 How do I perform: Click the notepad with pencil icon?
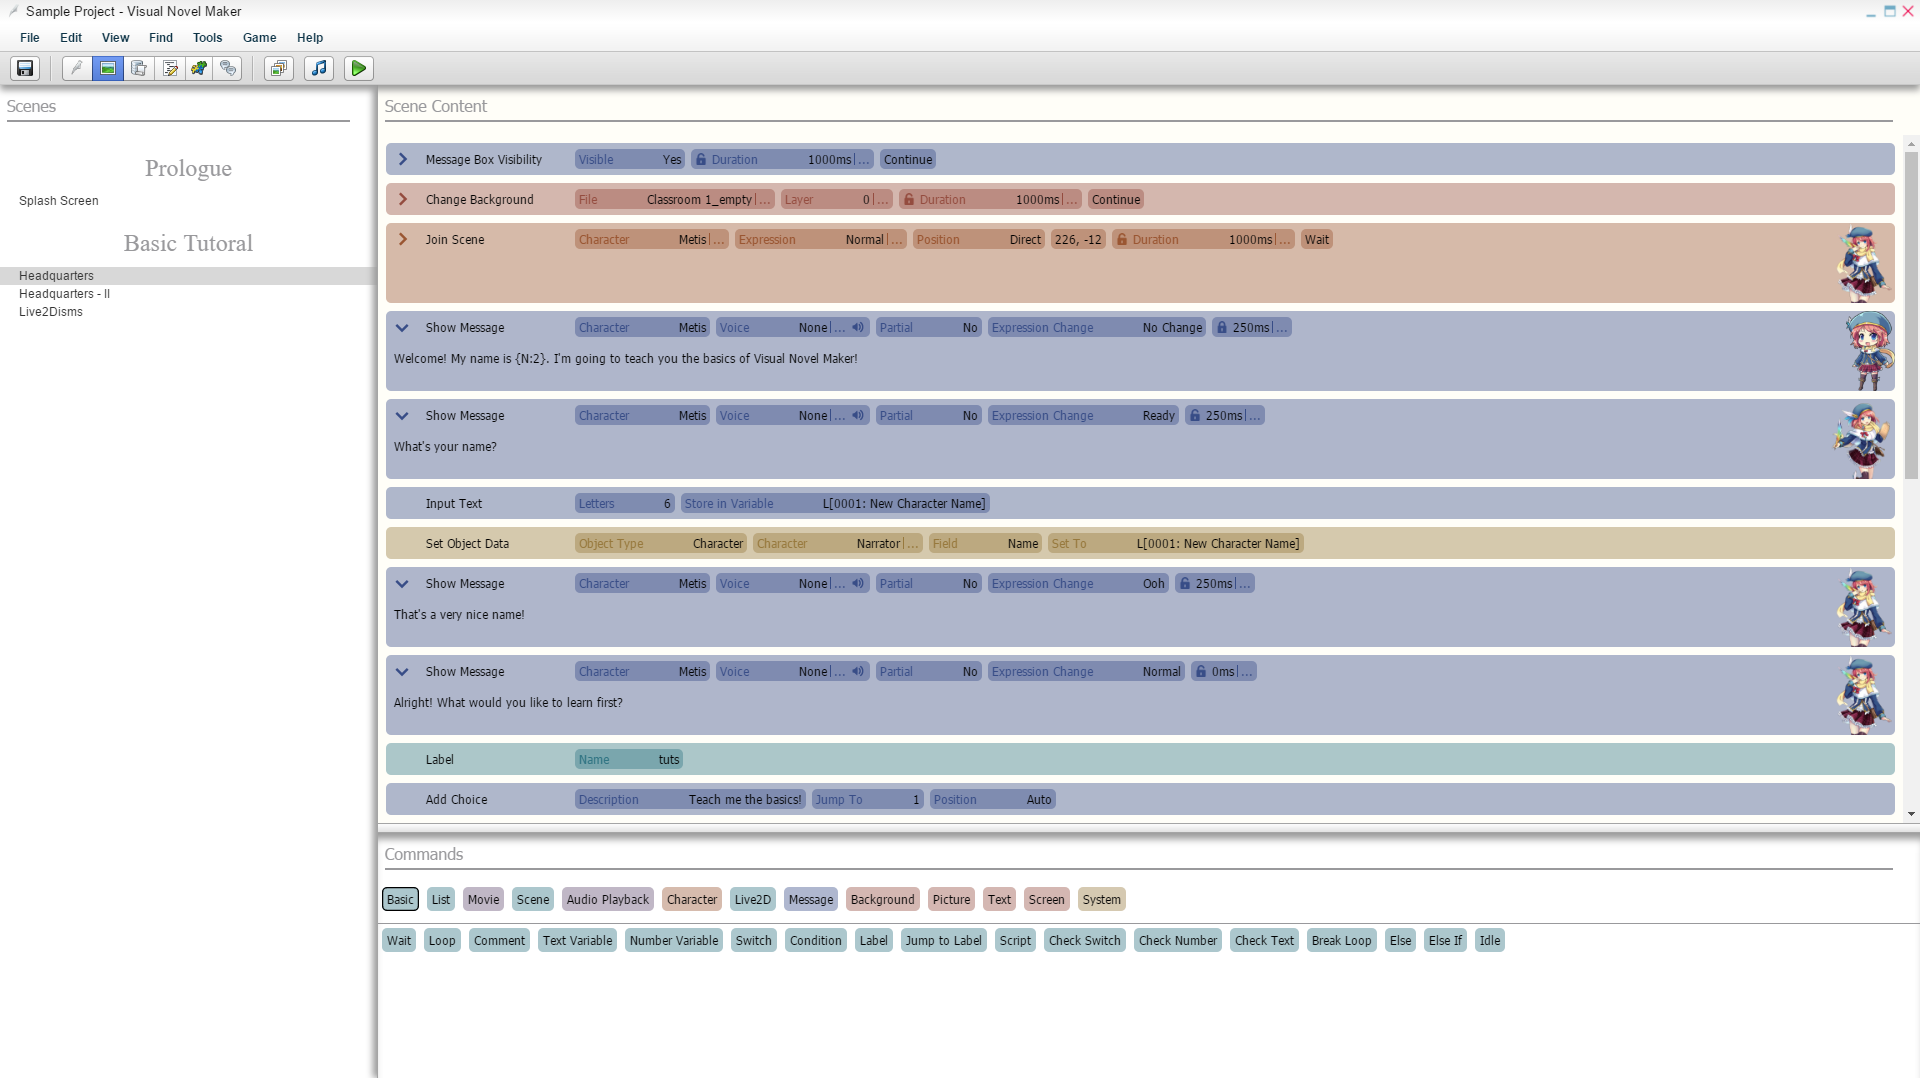pyautogui.click(x=170, y=68)
